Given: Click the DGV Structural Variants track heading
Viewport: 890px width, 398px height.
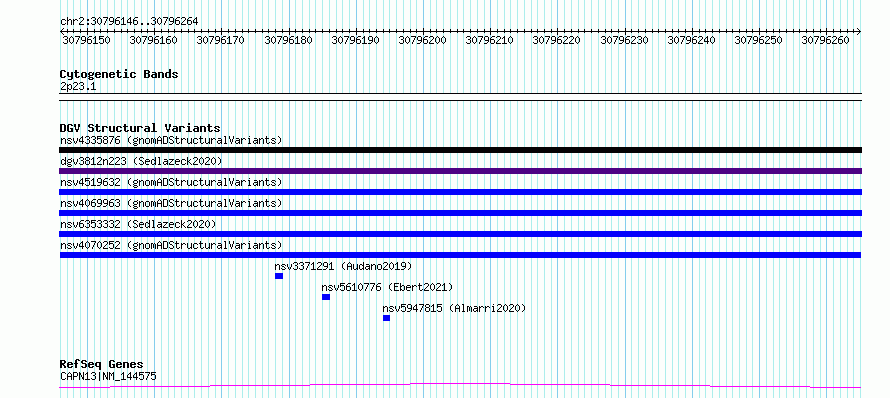Looking at the screenshot, I should point(140,128).
